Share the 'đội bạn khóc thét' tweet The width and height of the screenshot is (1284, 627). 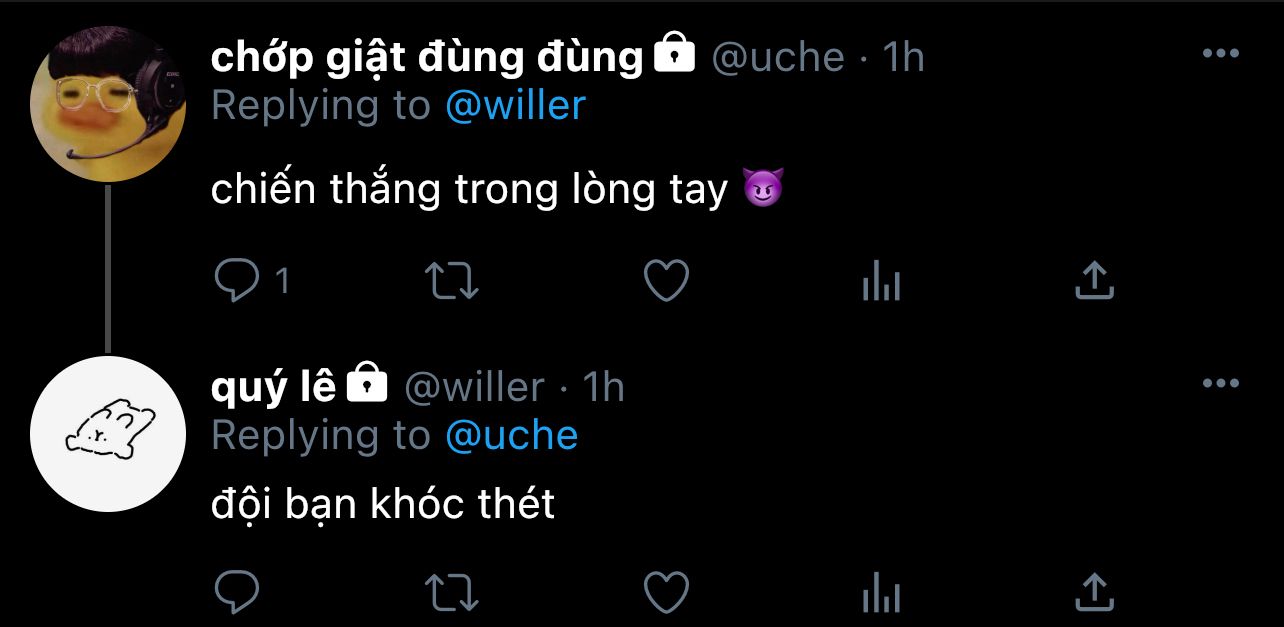click(1094, 591)
